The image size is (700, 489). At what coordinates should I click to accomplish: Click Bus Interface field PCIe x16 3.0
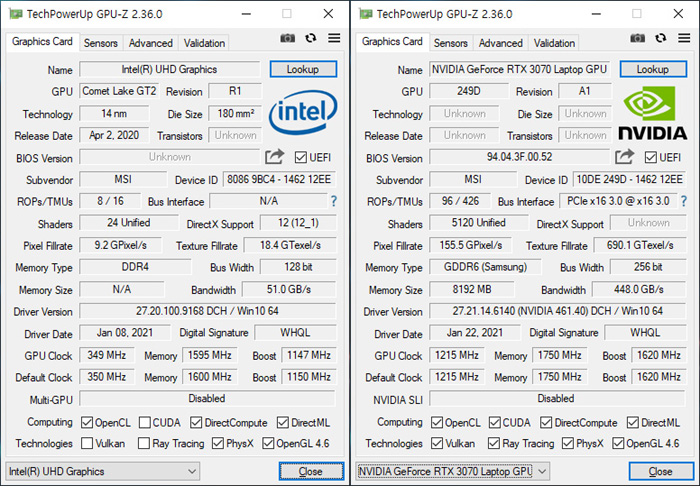[x=618, y=201]
